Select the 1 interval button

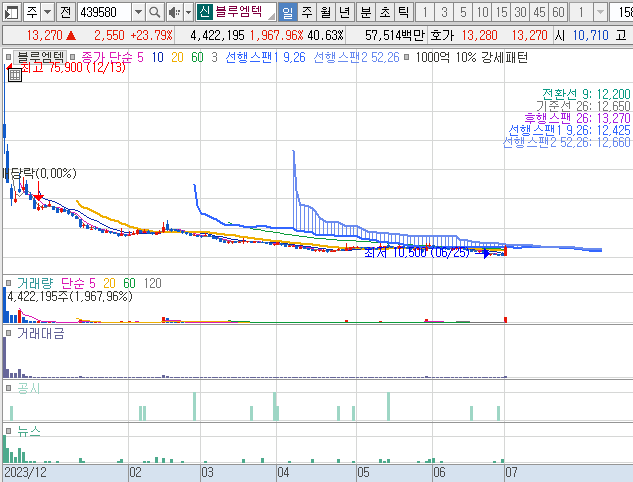[x=425, y=13]
